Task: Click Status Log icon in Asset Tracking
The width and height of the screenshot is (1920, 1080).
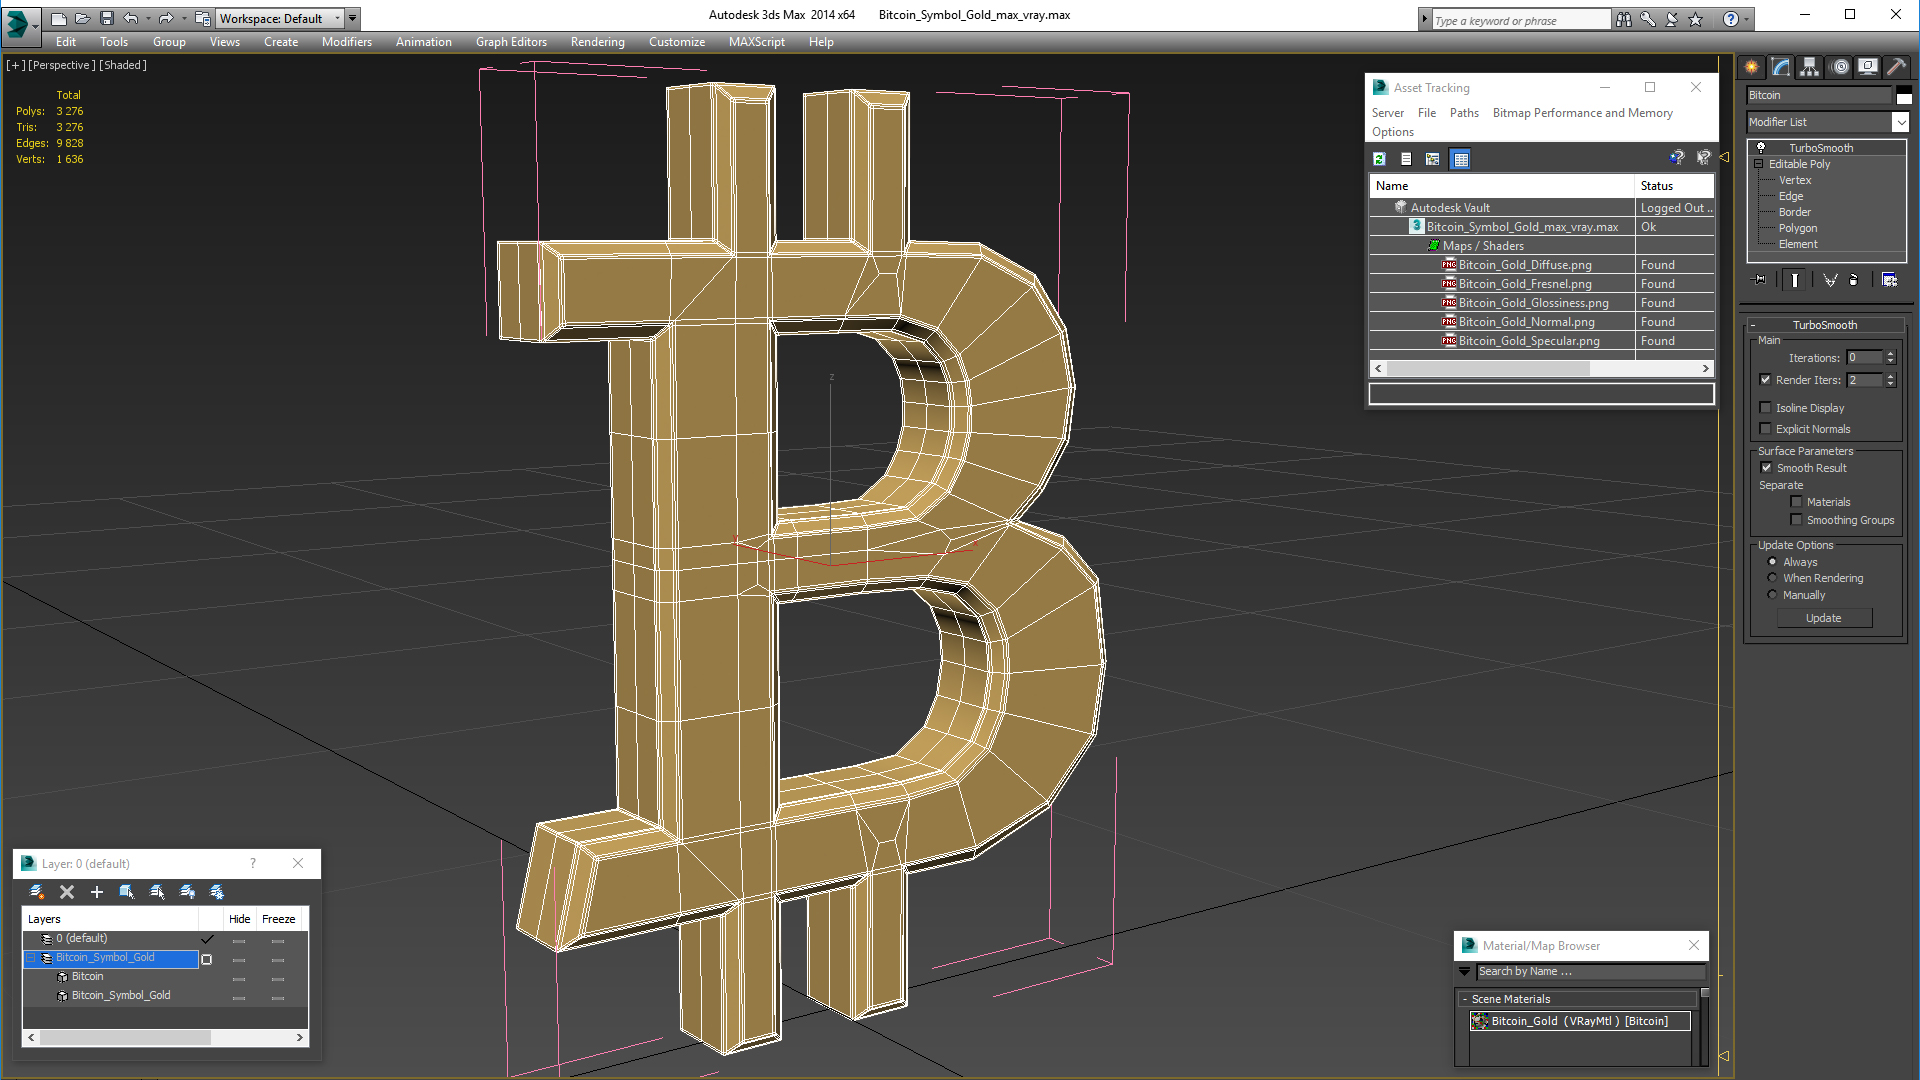Action: click(1406, 159)
